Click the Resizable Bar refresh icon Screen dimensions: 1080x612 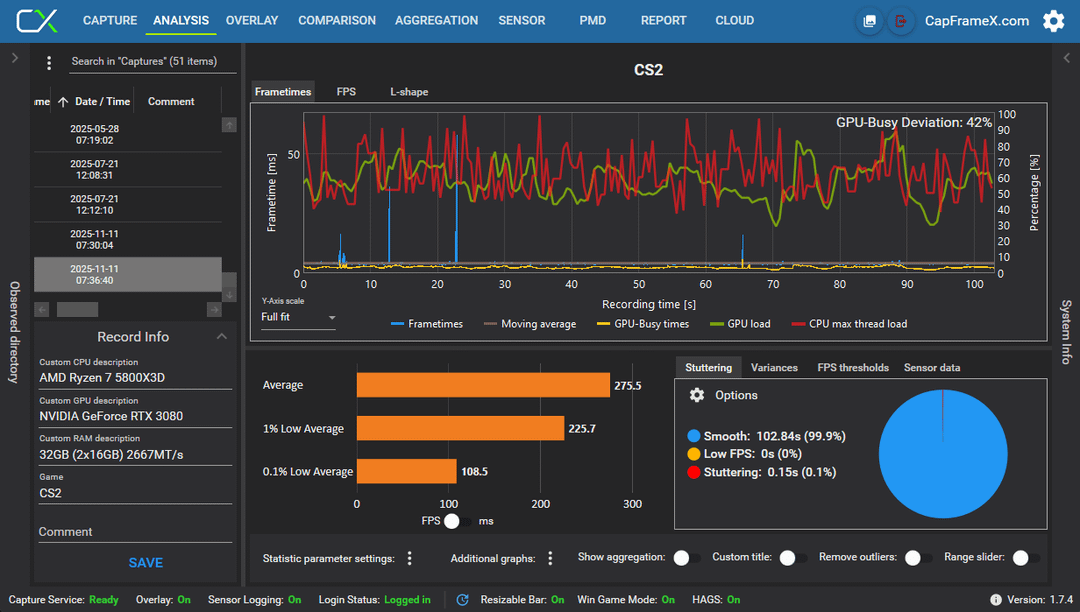pos(462,600)
